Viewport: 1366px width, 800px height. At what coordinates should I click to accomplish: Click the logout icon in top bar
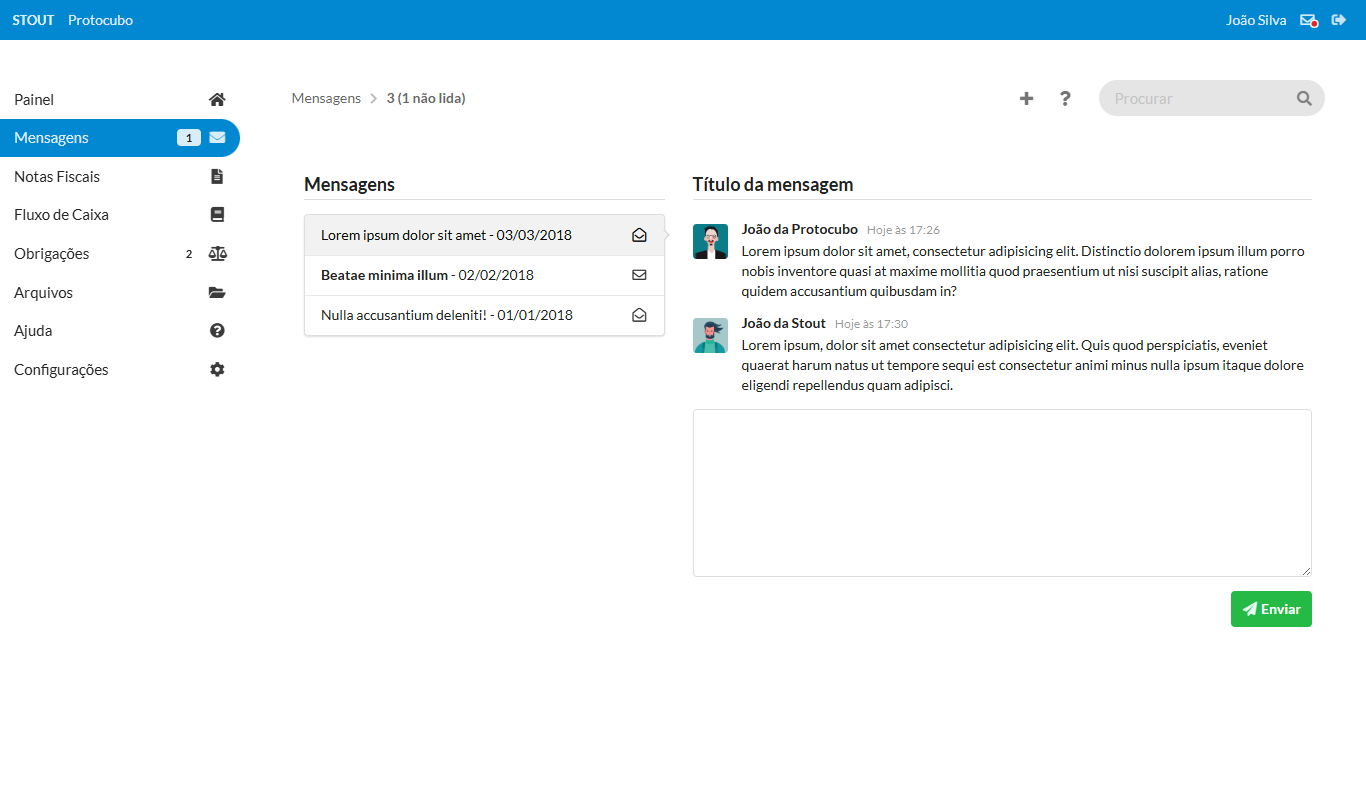1339,20
